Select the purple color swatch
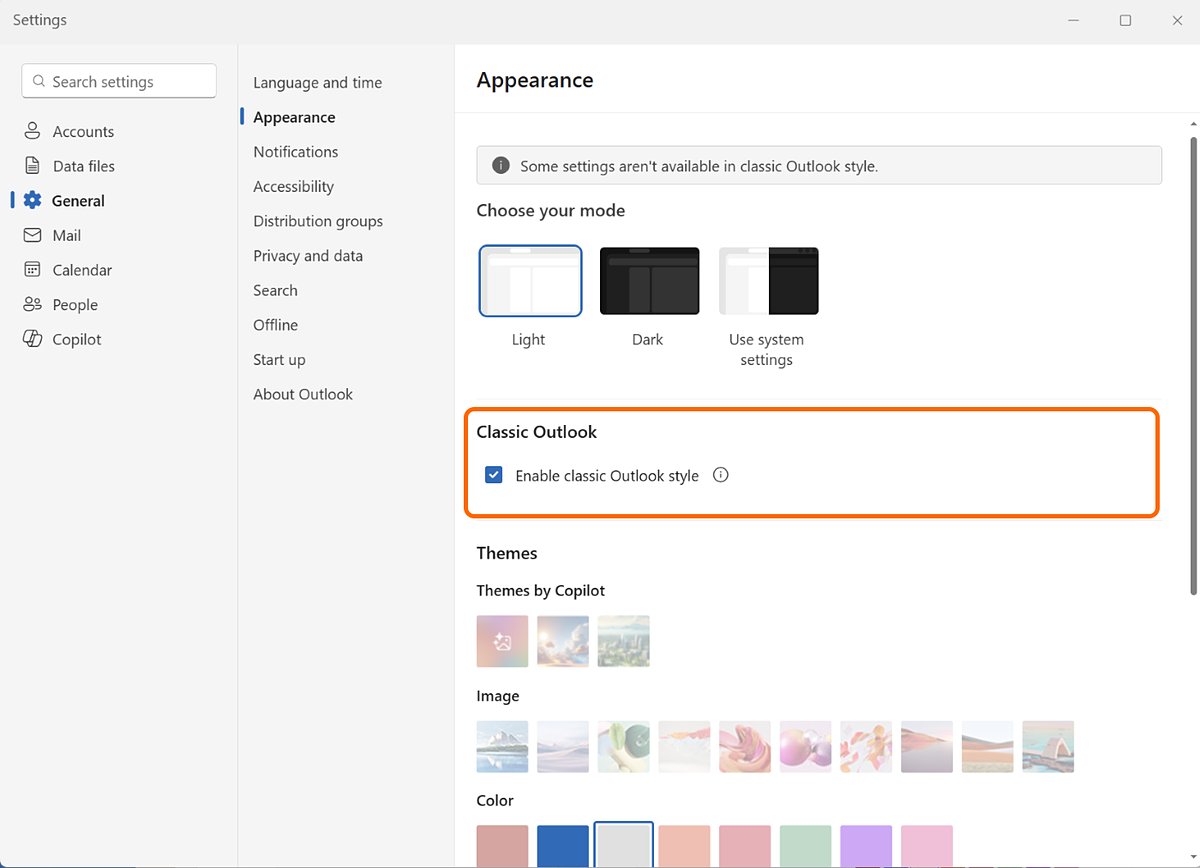Viewport: 1200px width, 868px height. [x=866, y=846]
